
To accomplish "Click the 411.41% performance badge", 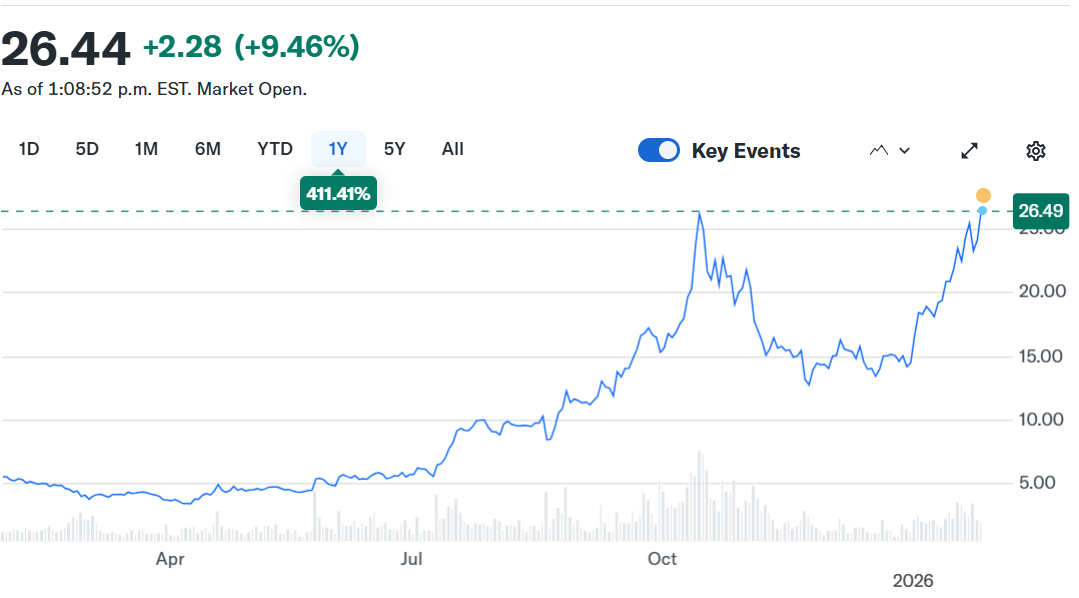I will [x=338, y=194].
